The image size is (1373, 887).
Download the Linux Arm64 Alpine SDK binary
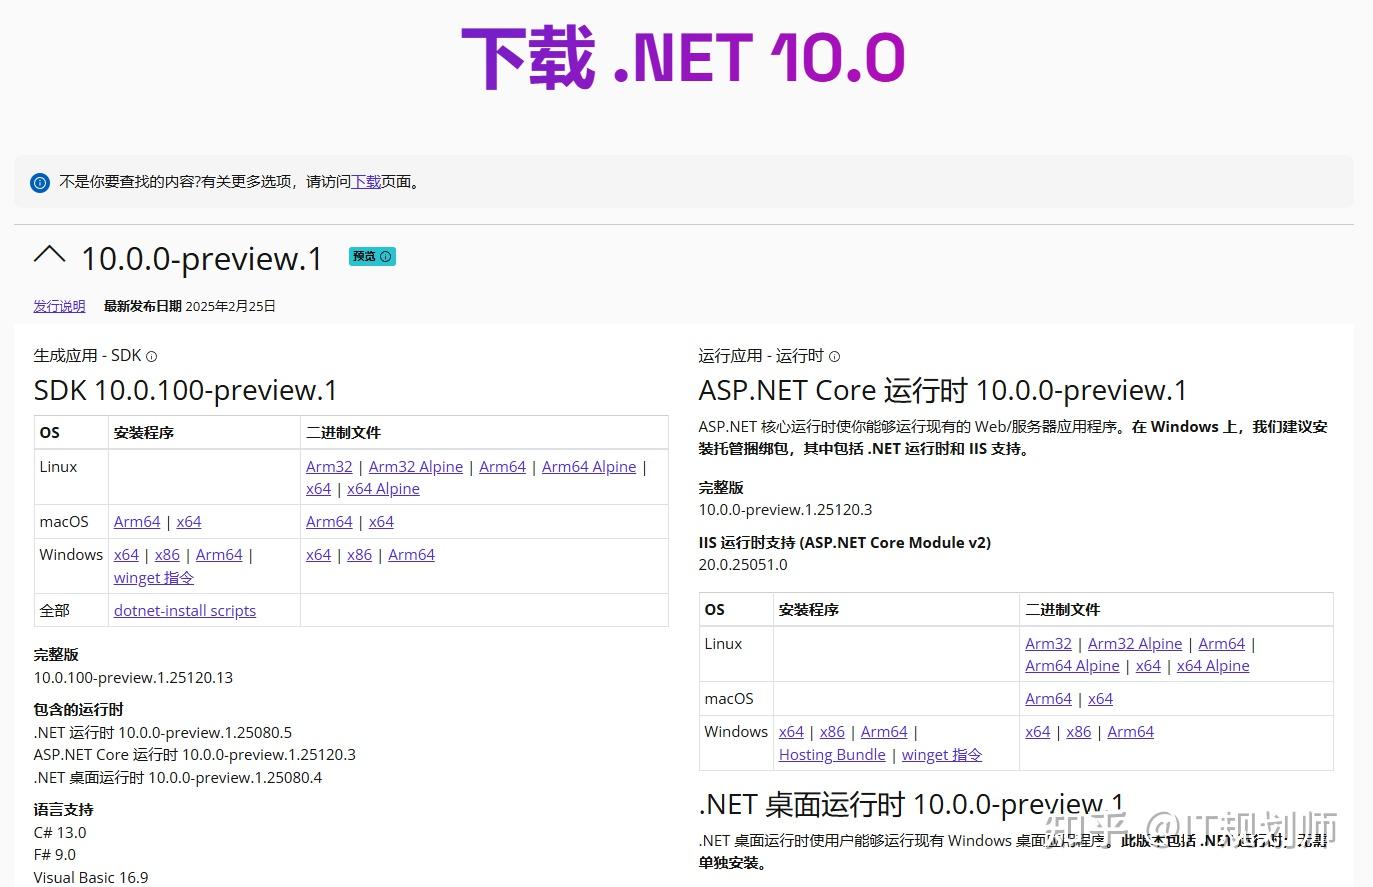(589, 466)
